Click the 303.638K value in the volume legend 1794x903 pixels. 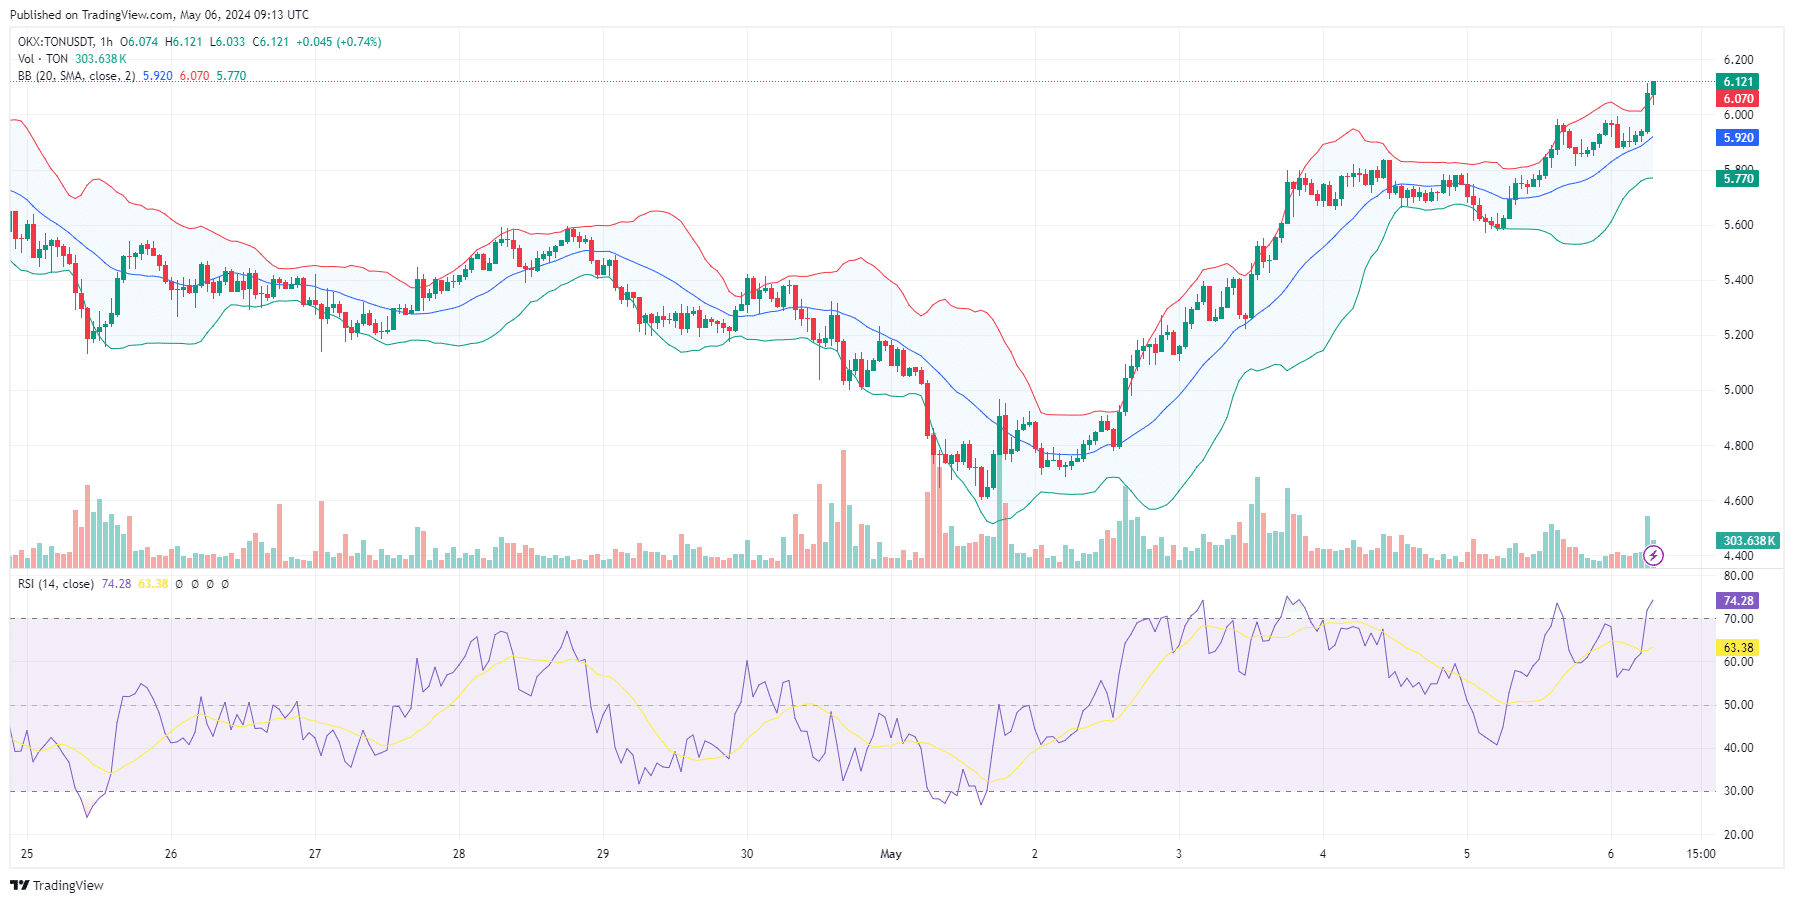coord(101,59)
